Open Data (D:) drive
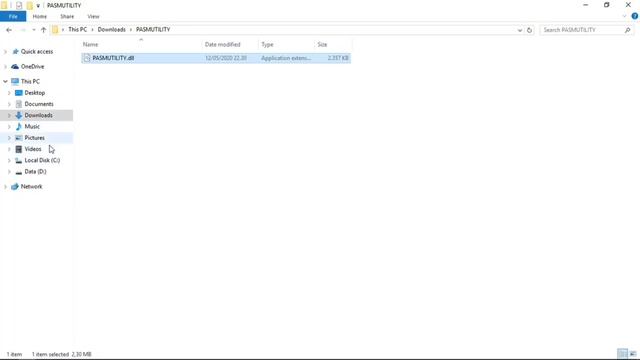Image resolution: width=640 pixels, height=360 pixels. coord(35,171)
